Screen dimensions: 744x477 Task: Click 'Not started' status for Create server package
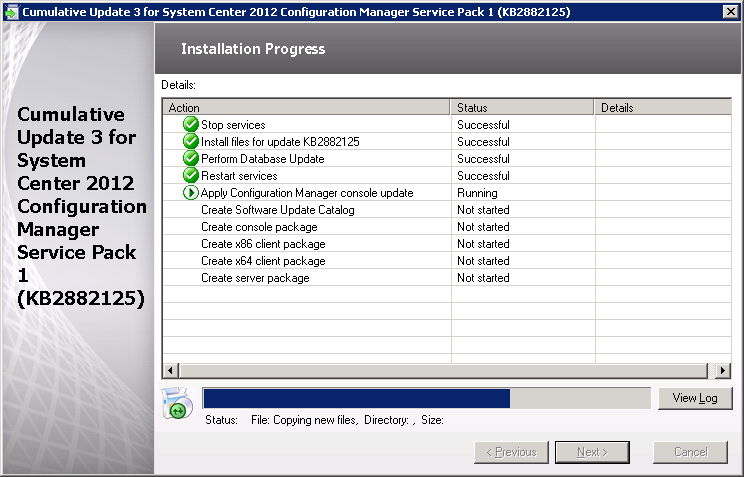(x=483, y=278)
